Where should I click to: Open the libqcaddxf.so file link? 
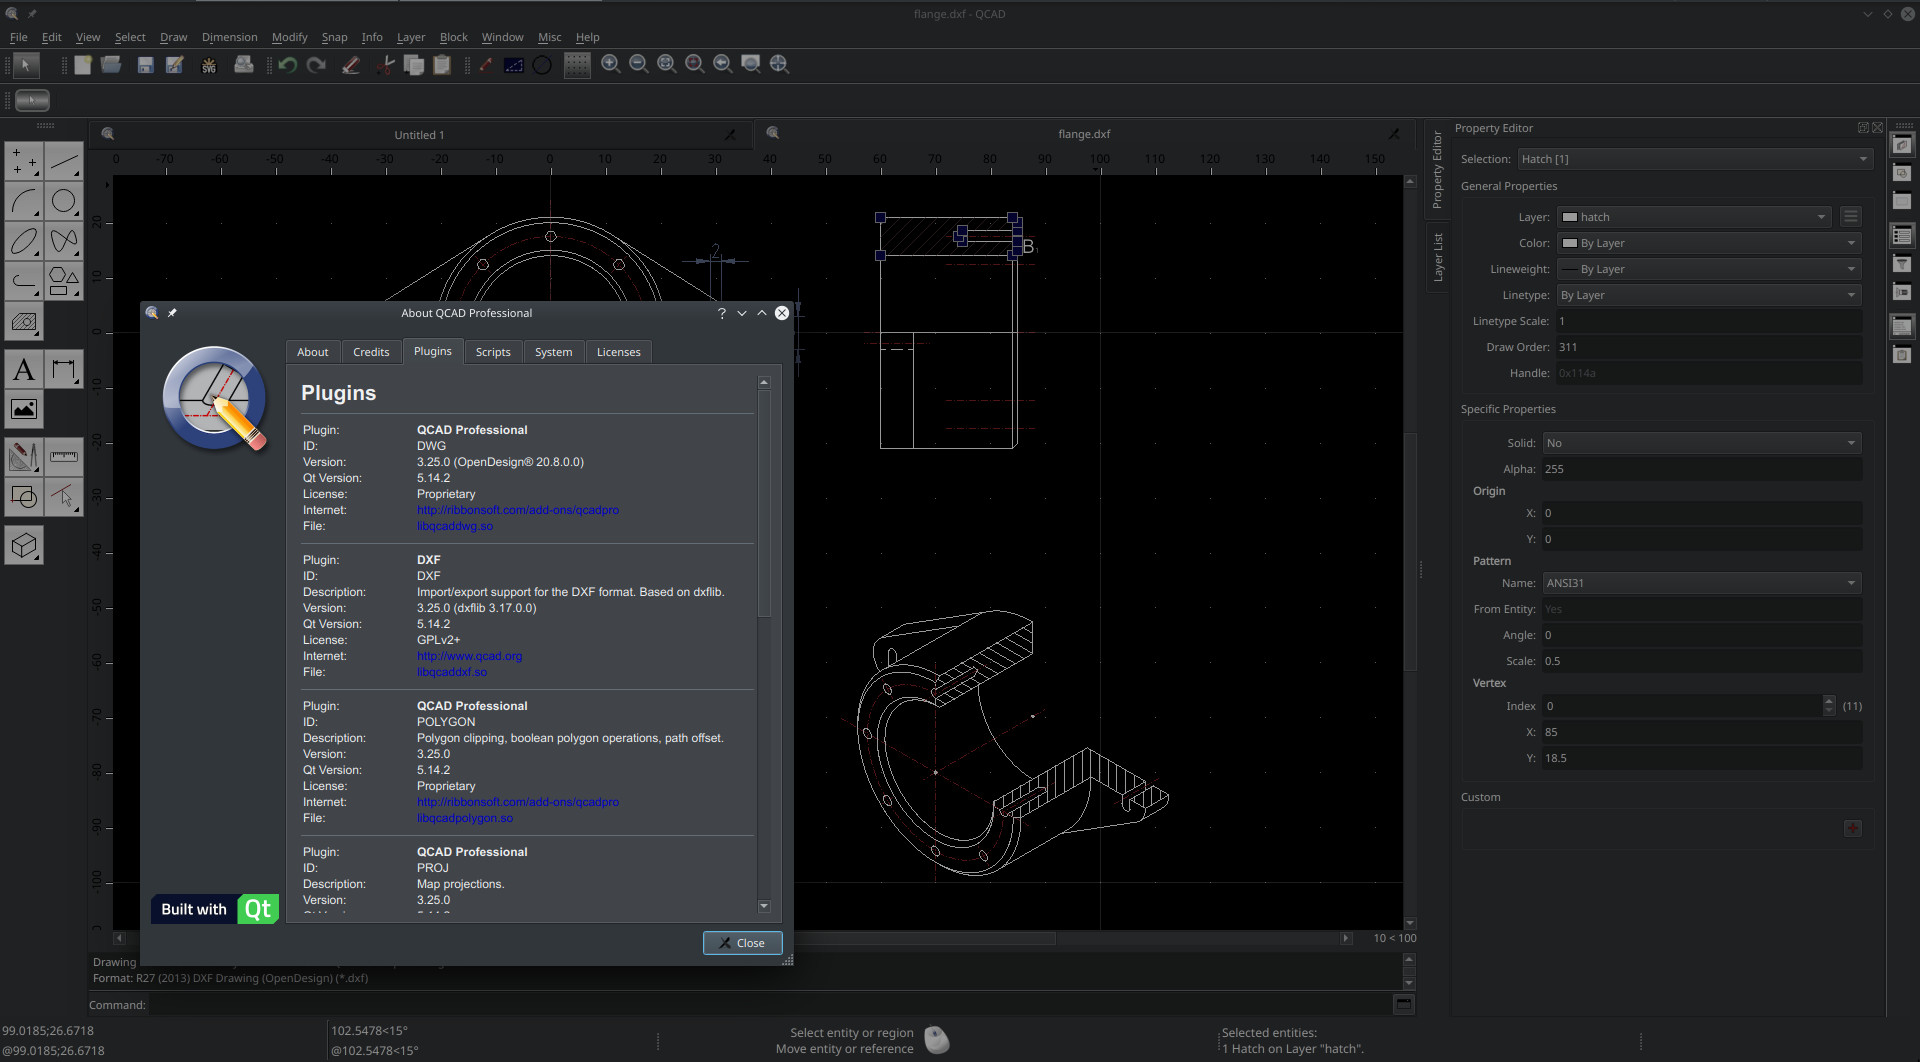451,672
